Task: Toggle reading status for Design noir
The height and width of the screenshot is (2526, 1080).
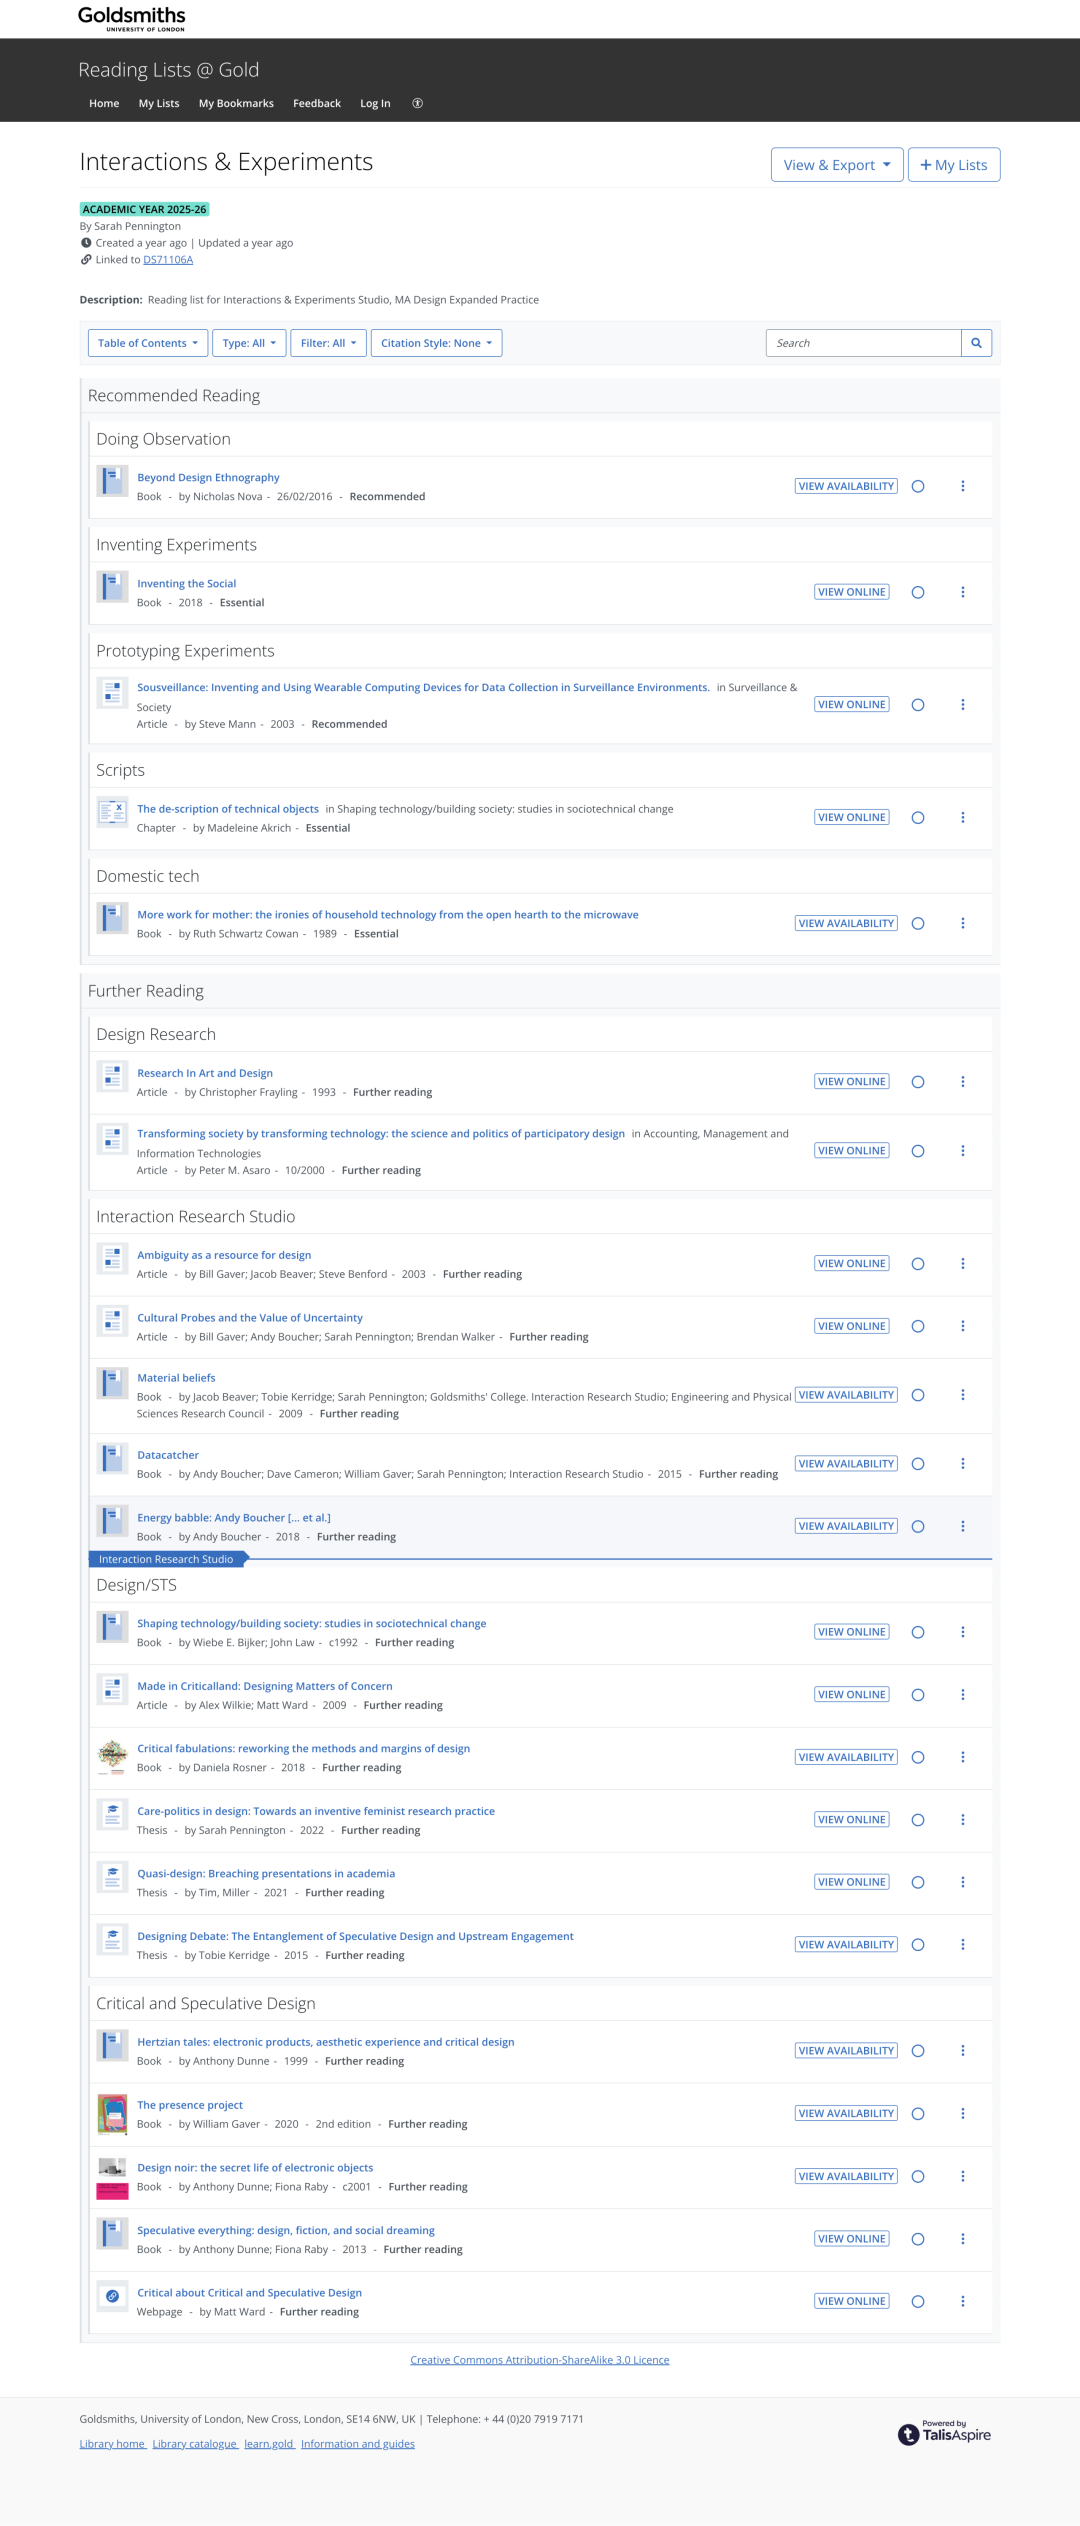Action: point(918,2177)
